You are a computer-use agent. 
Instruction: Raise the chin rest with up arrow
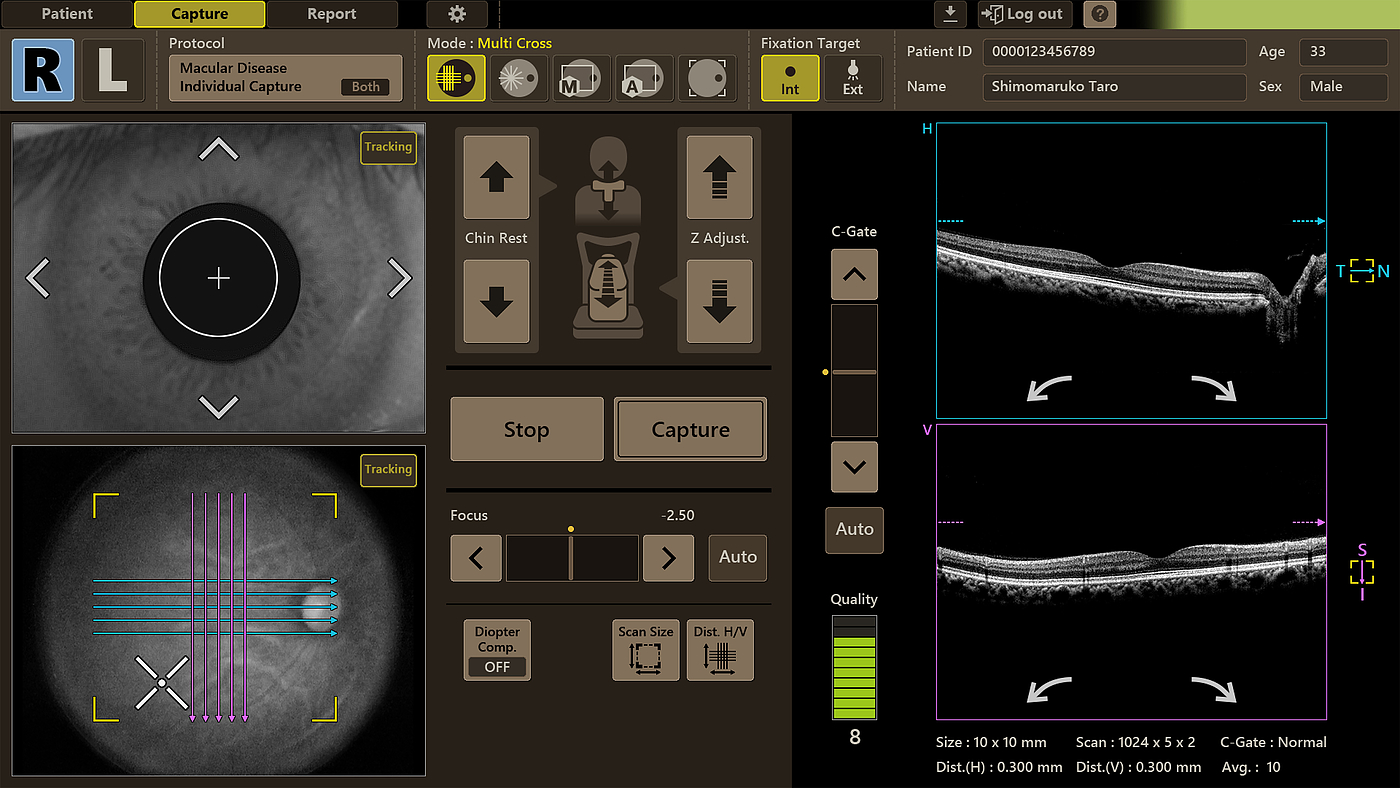point(497,178)
